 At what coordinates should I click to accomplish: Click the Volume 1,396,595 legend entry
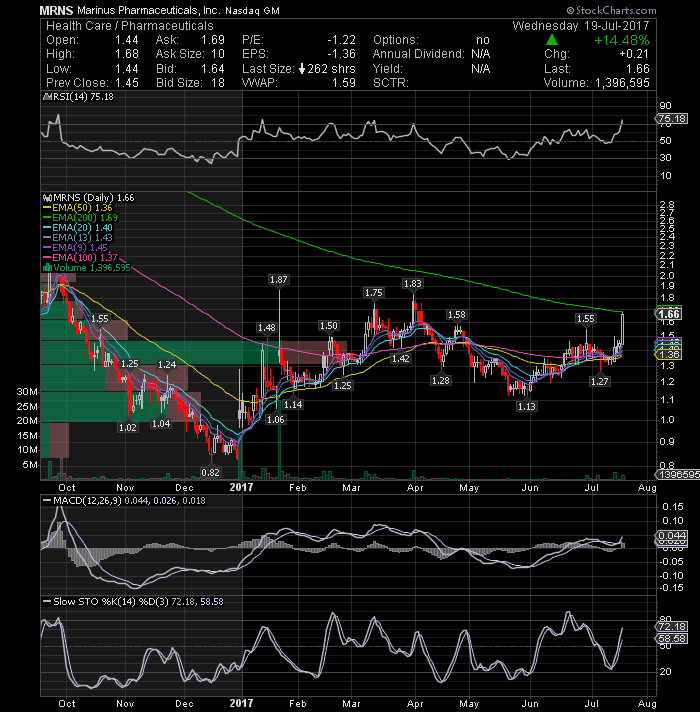[86, 267]
